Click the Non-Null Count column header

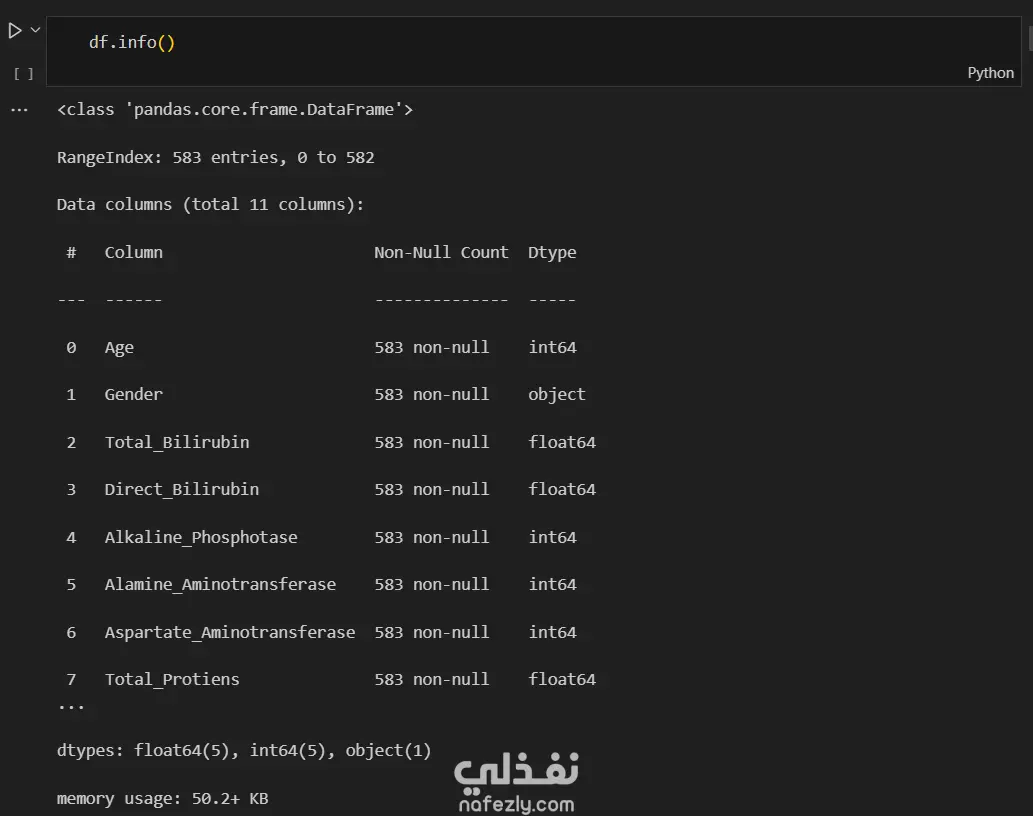pos(441,252)
